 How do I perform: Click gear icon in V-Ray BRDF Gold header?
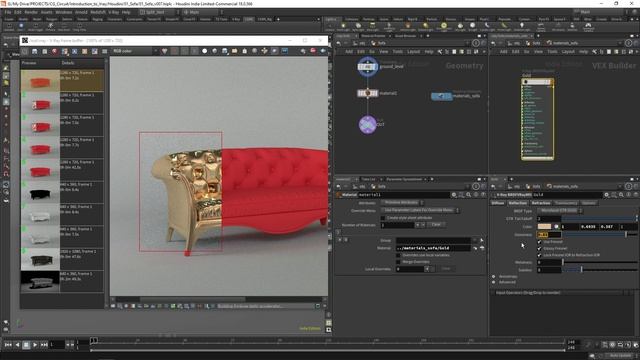click(x=607, y=195)
